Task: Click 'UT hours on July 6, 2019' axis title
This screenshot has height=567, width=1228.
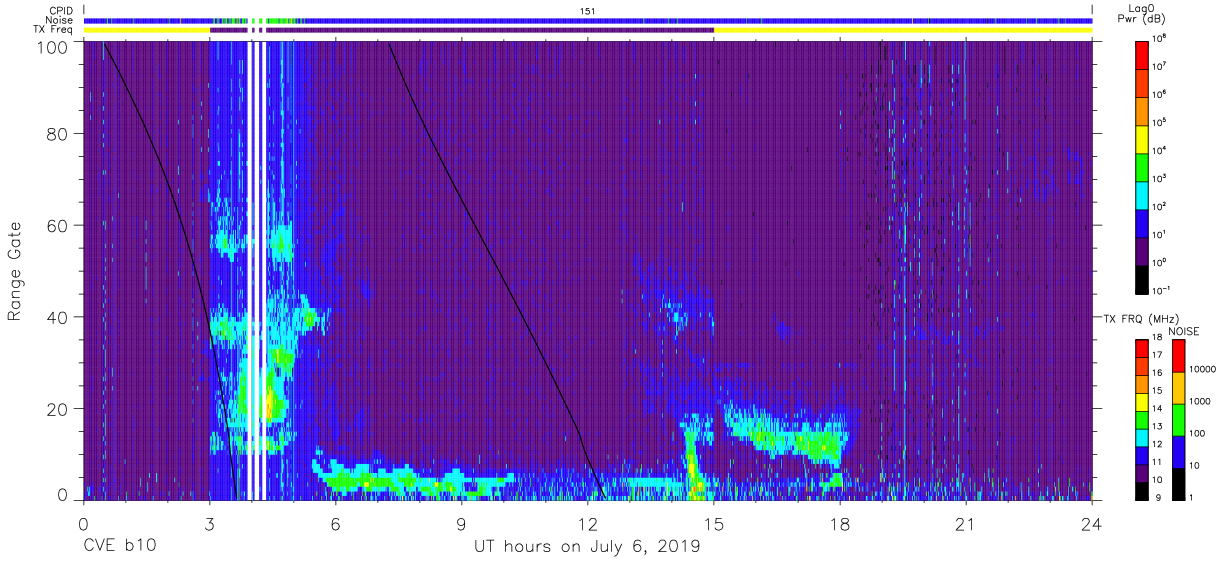Action: (x=587, y=547)
